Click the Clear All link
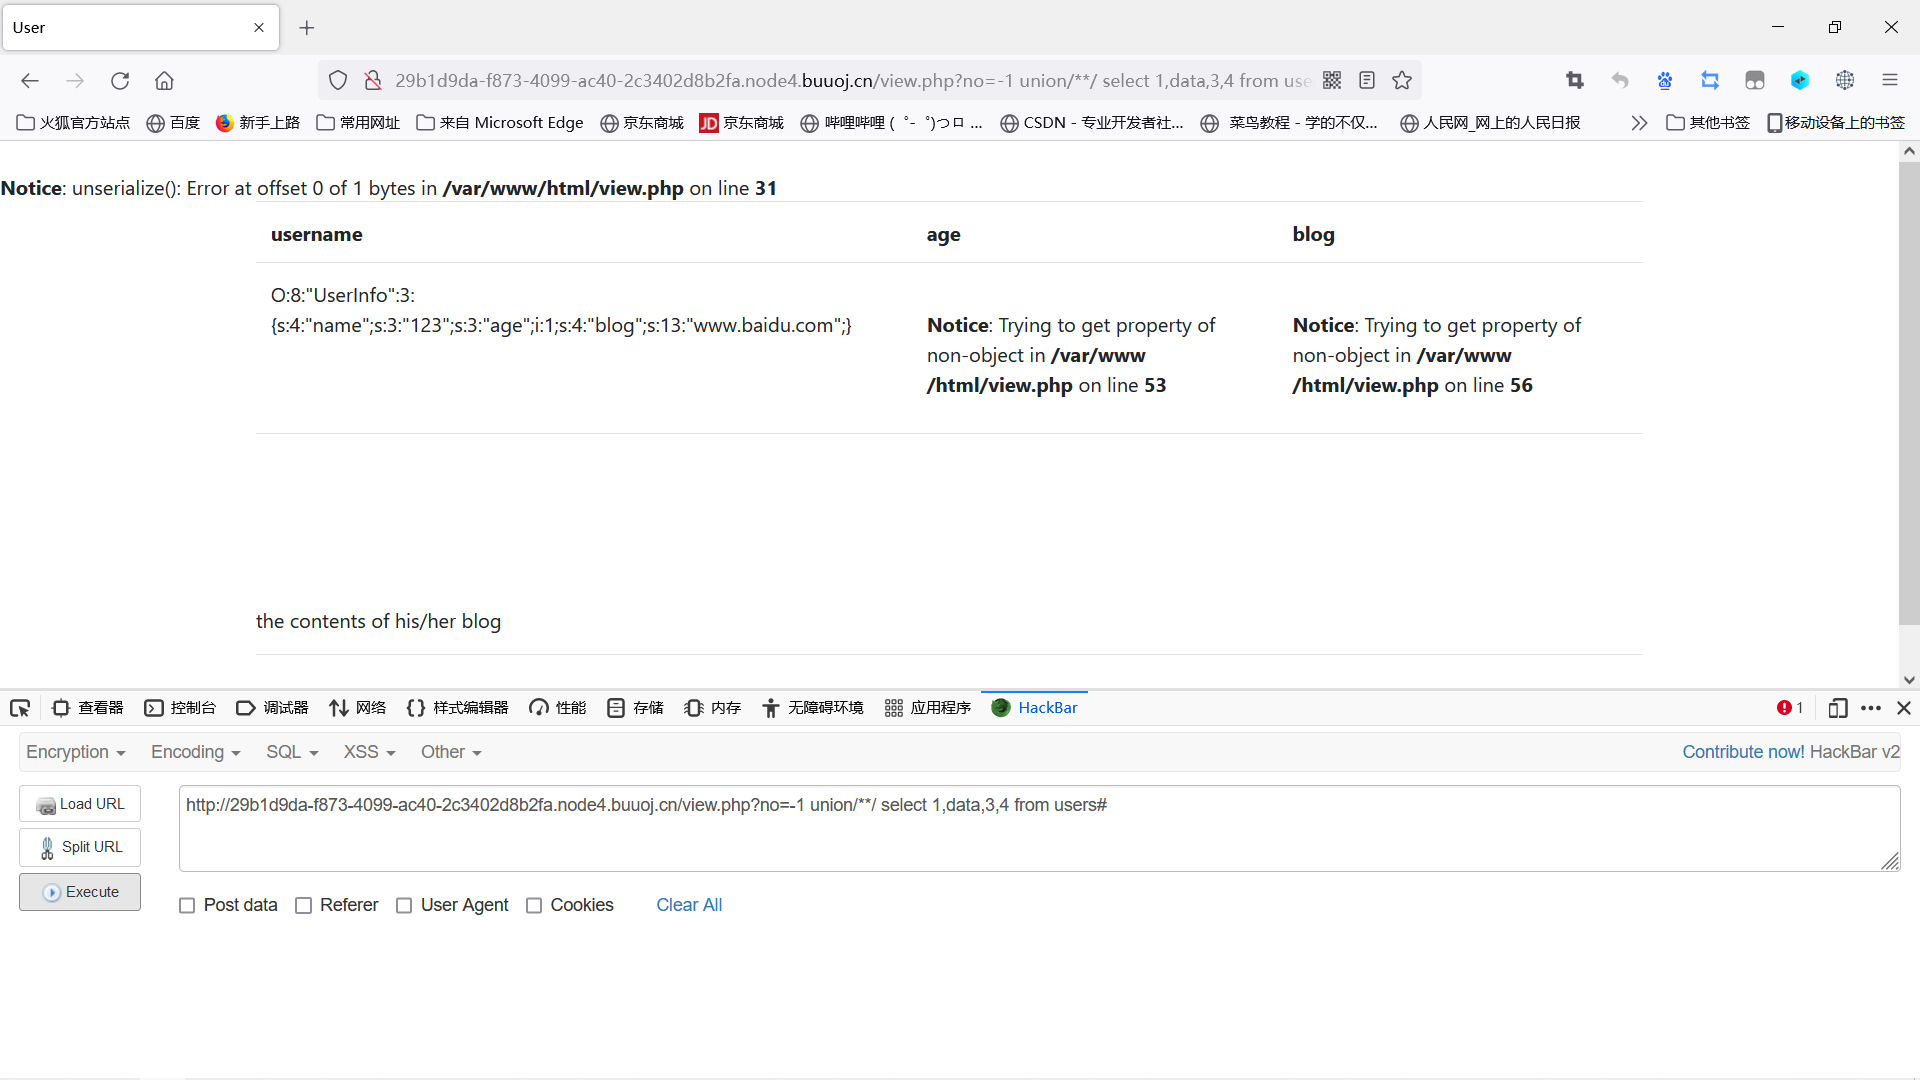Image resolution: width=1920 pixels, height=1080 pixels. point(689,905)
